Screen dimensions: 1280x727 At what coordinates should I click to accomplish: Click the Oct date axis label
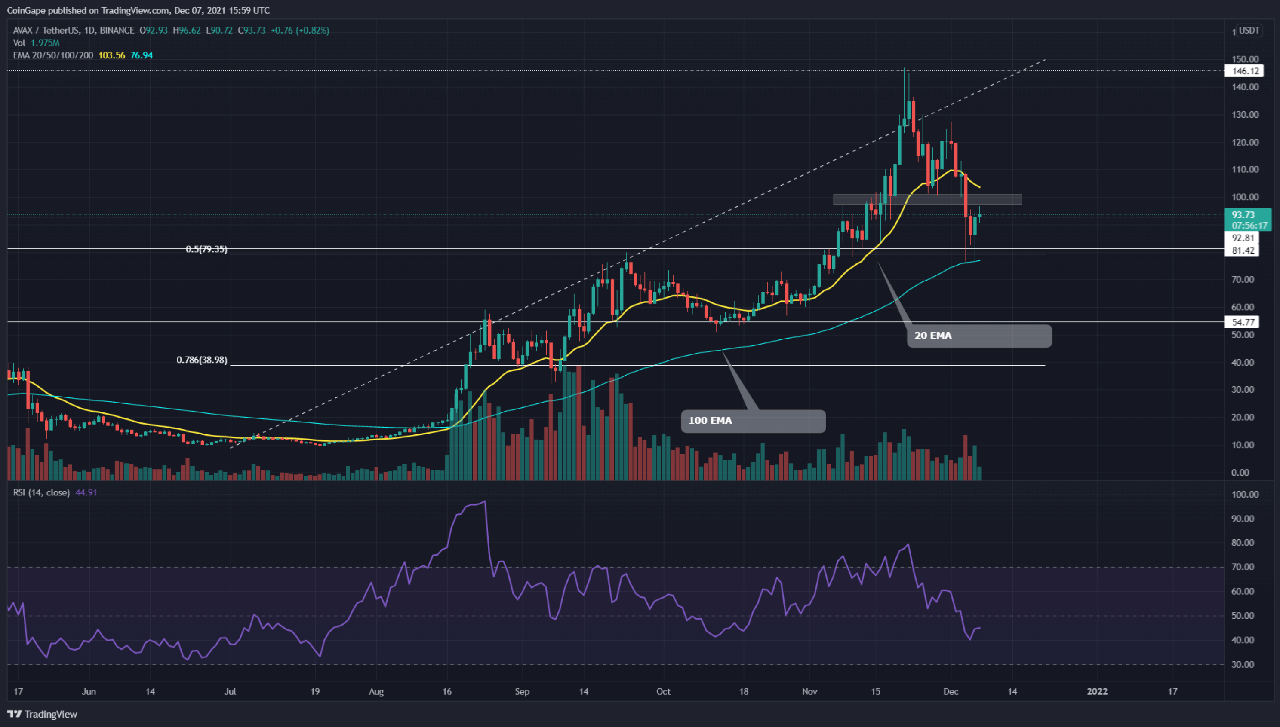coord(663,691)
